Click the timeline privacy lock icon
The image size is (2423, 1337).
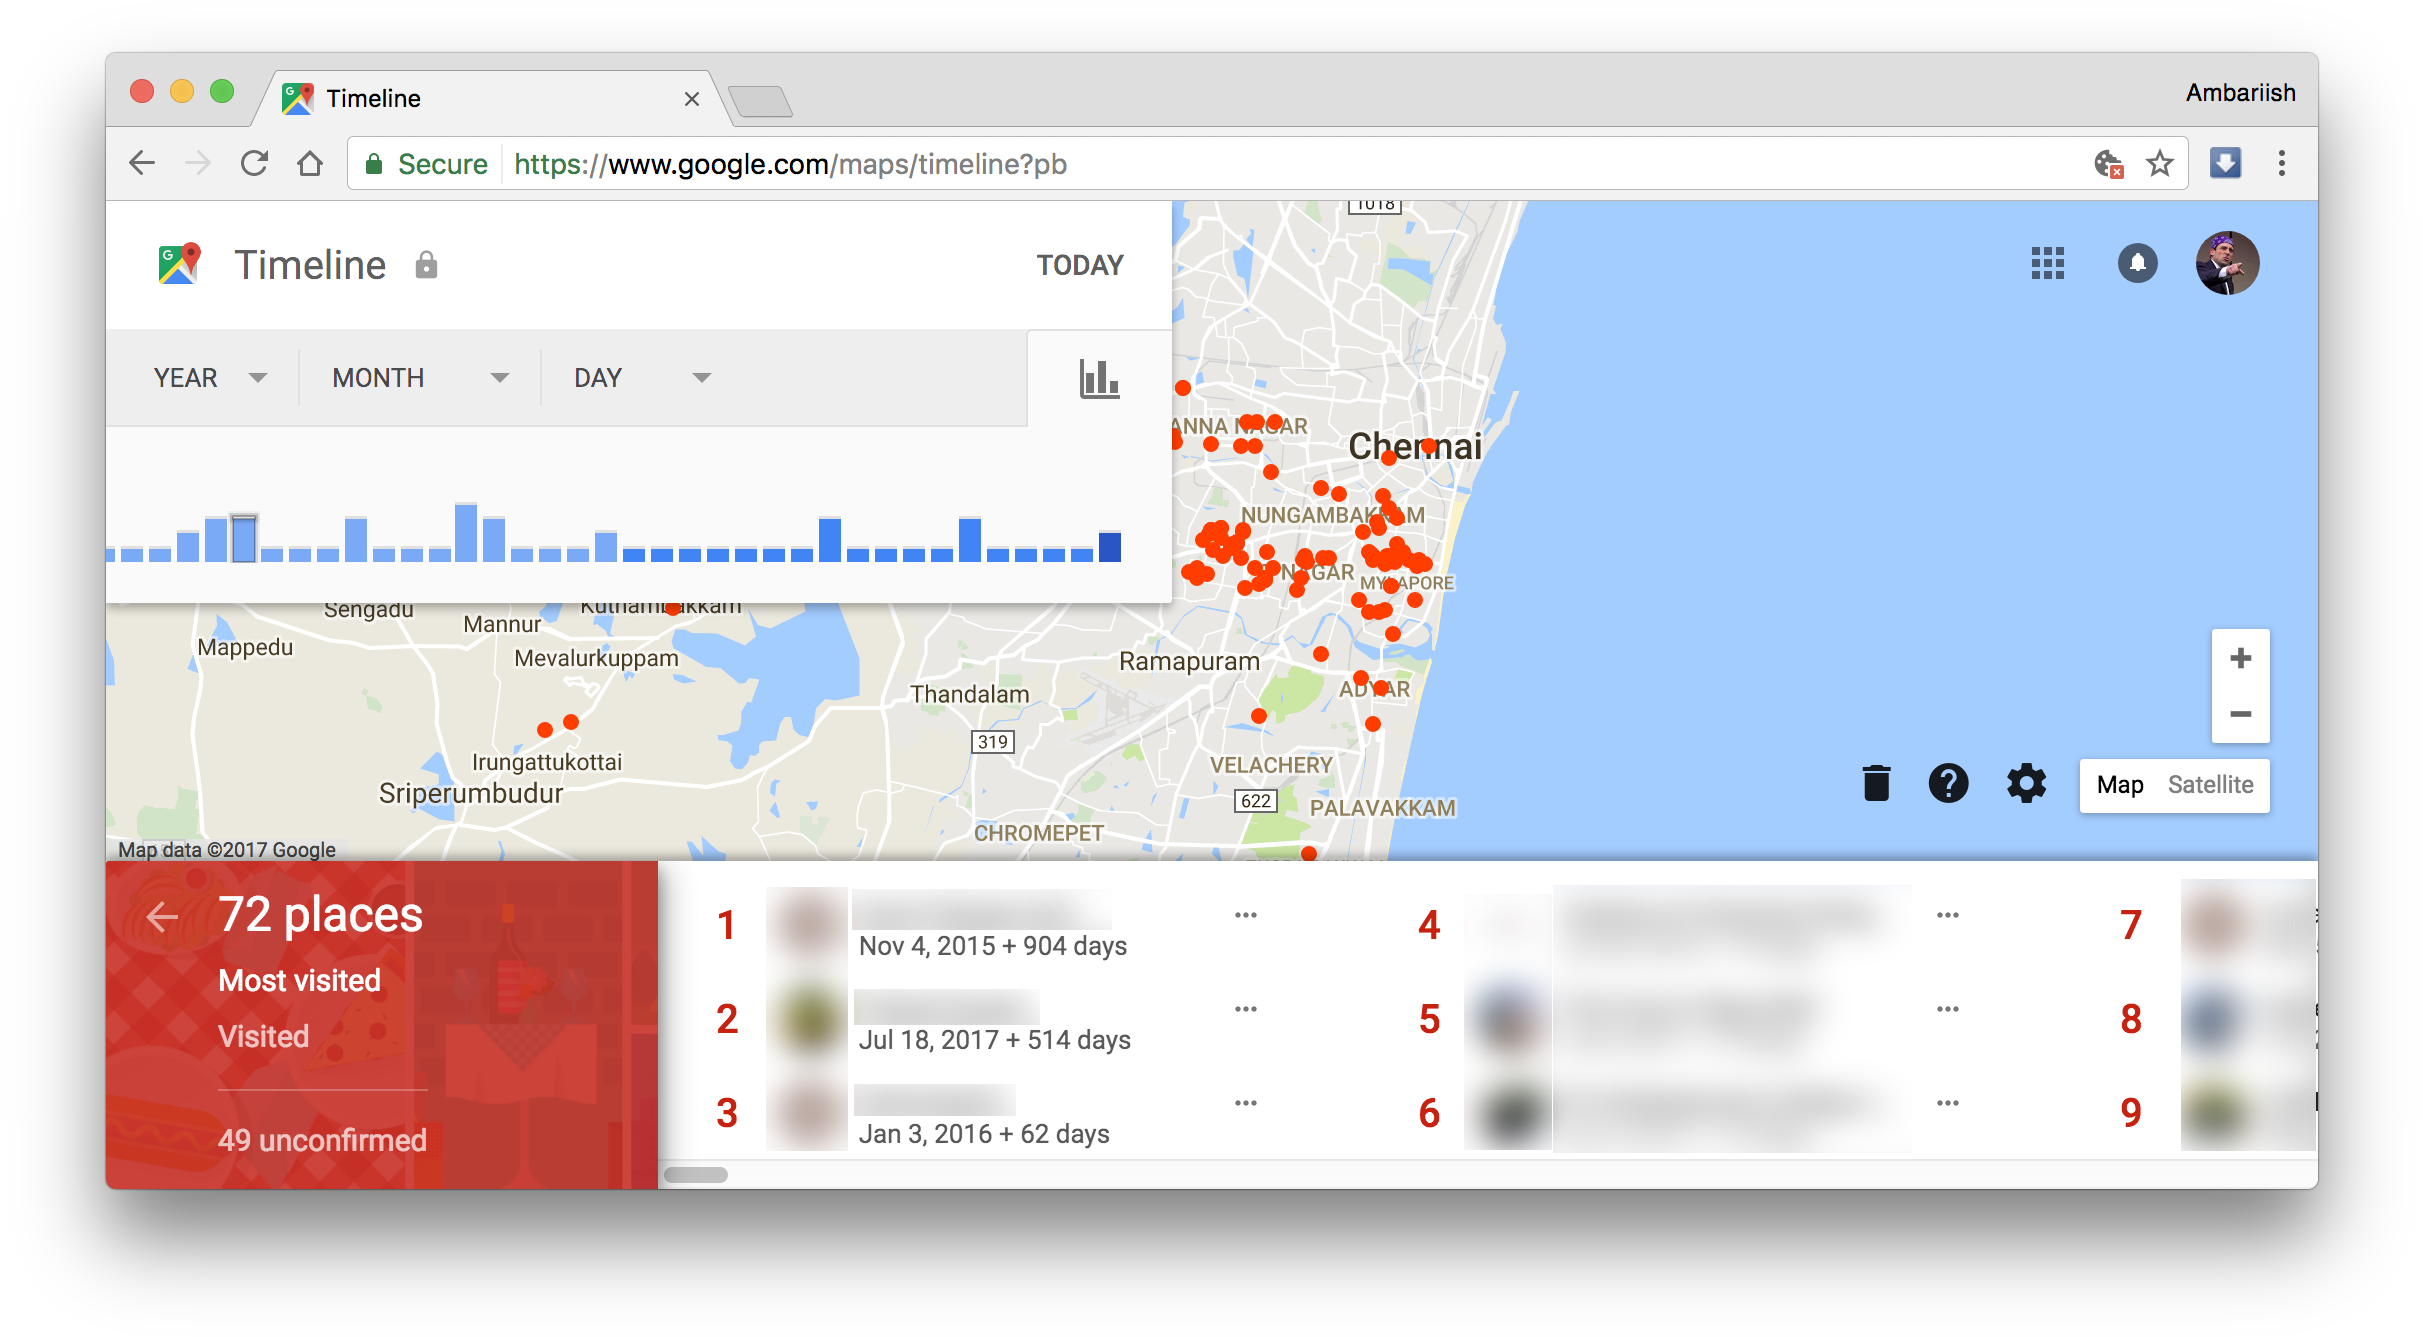(x=427, y=264)
